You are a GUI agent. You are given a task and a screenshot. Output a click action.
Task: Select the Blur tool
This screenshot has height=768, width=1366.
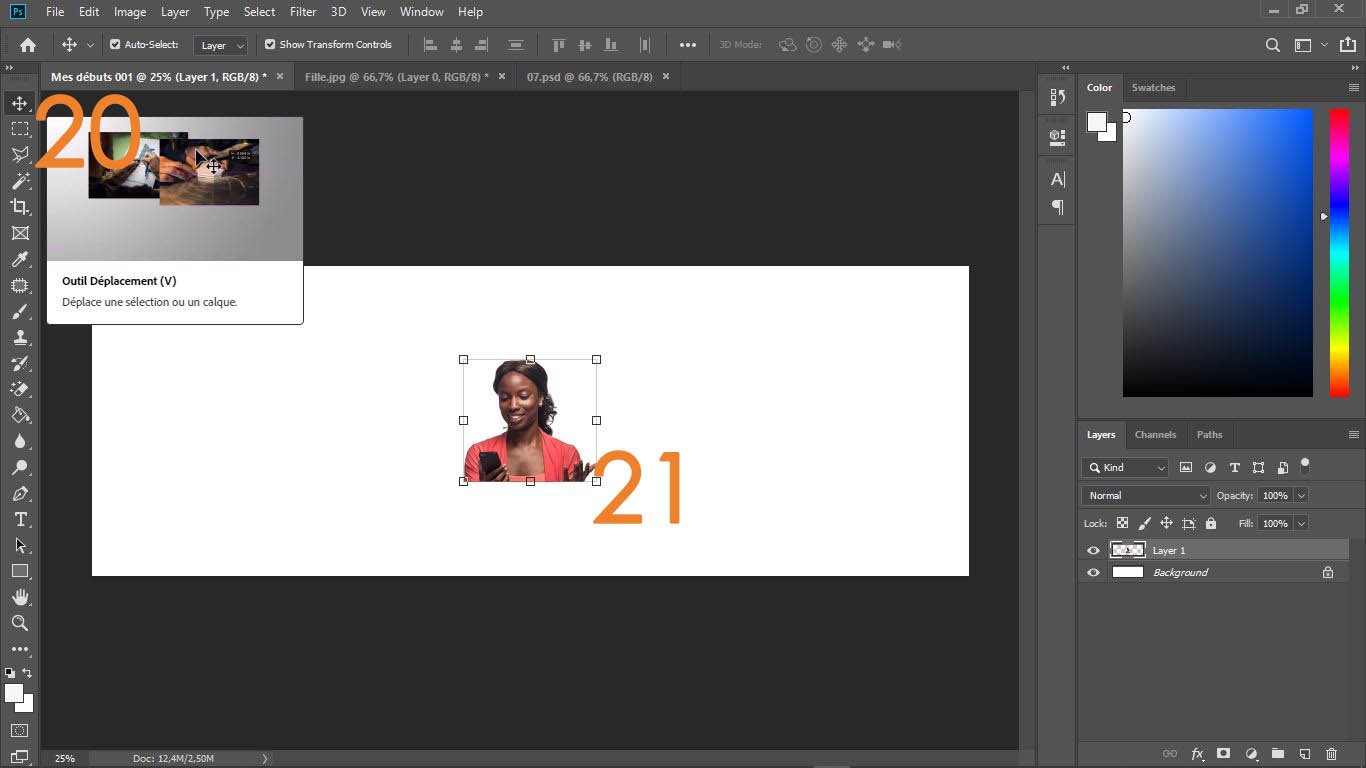coord(20,441)
